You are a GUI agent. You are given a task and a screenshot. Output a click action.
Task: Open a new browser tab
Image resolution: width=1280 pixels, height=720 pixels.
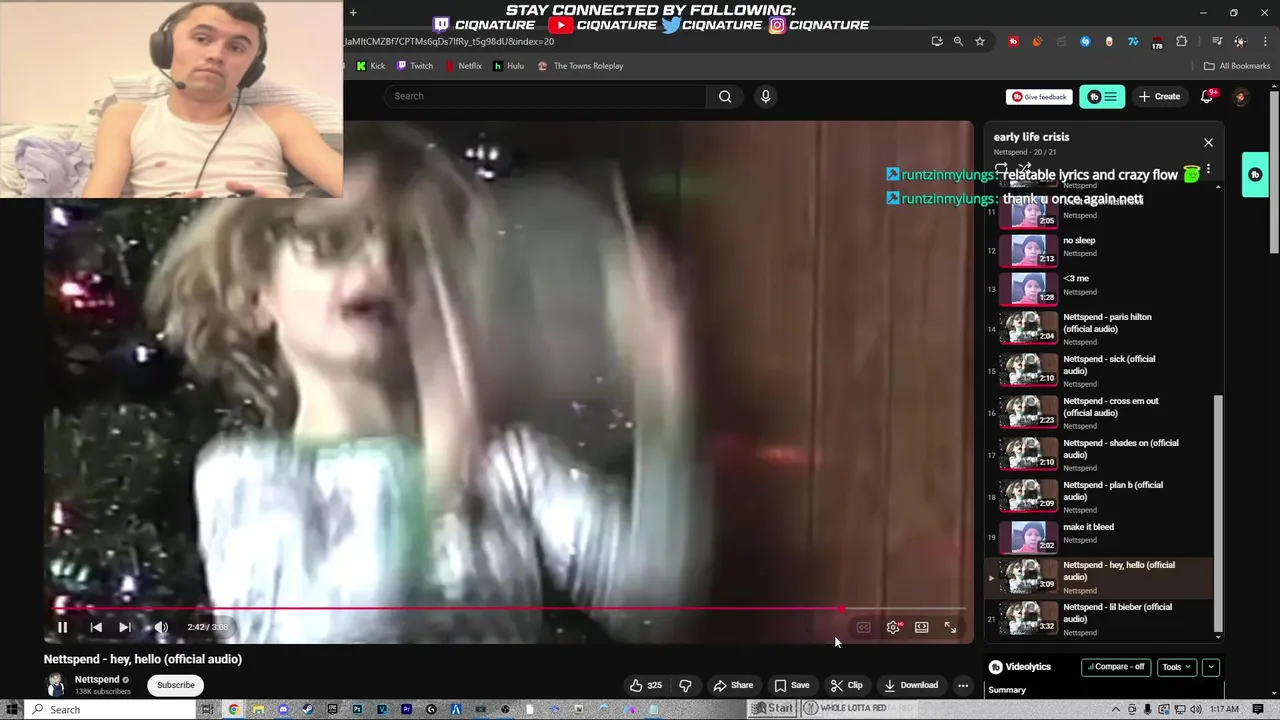353,13
